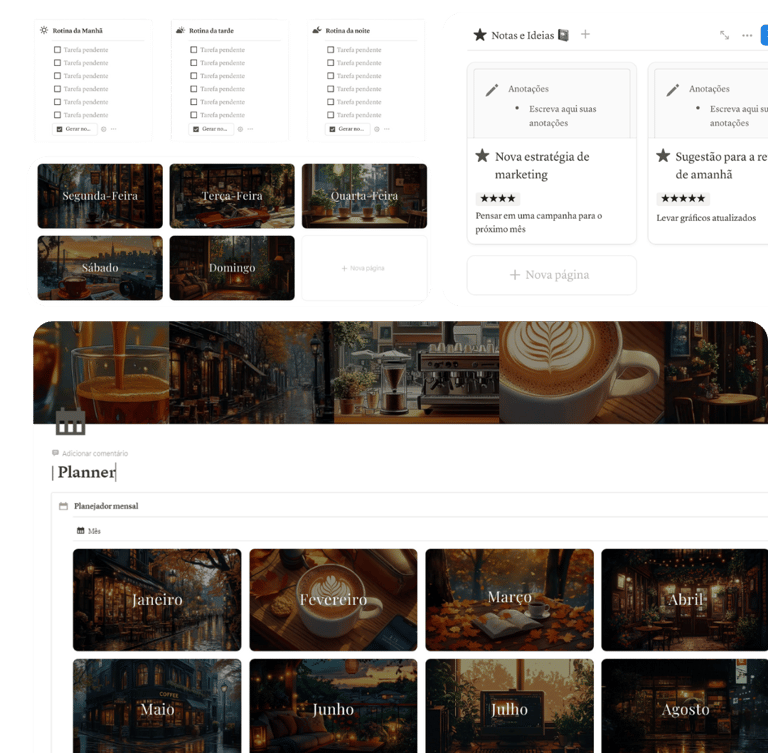The height and width of the screenshot is (753, 768).
Task: Open the ellipsis menu in Rotina da noite card
Action: click(387, 129)
